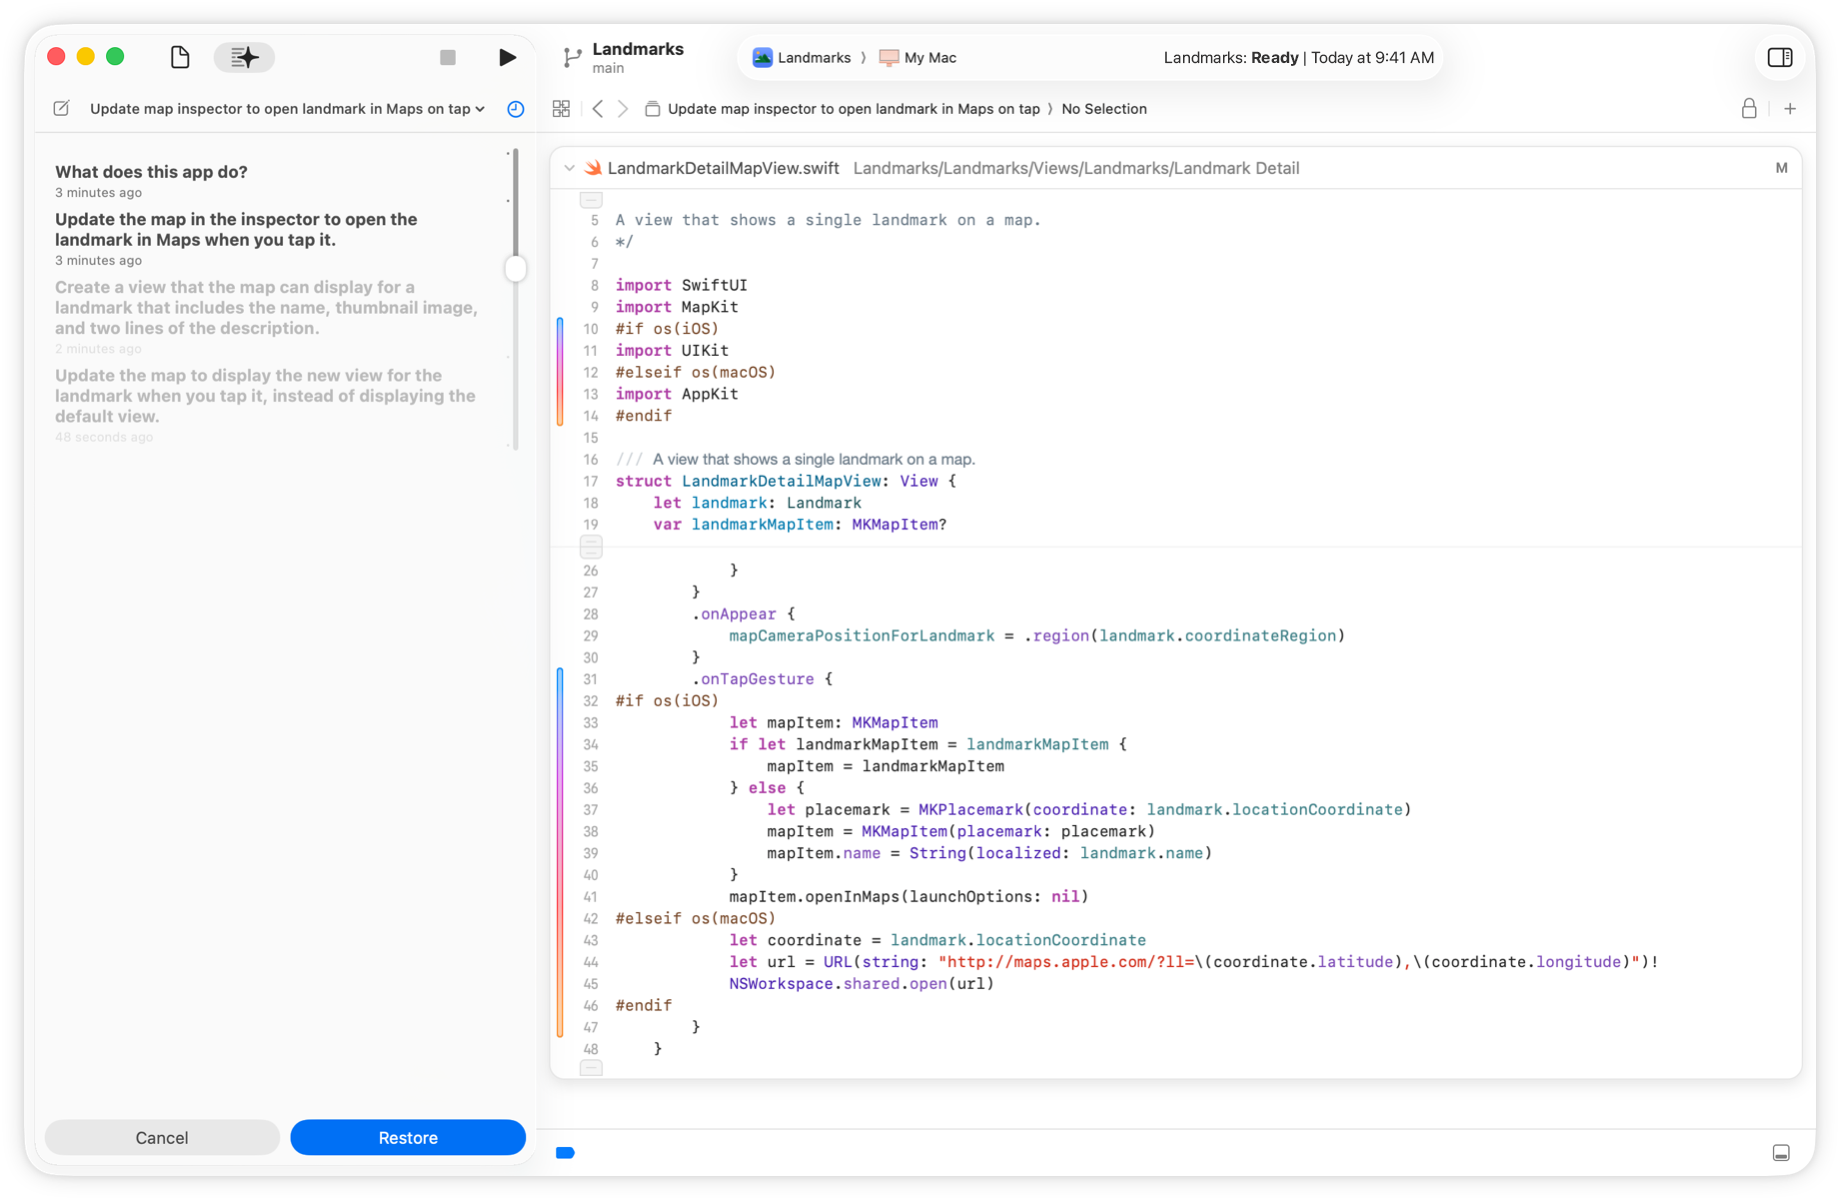
Task: Toggle the right inspector sidebar
Action: tap(1781, 57)
